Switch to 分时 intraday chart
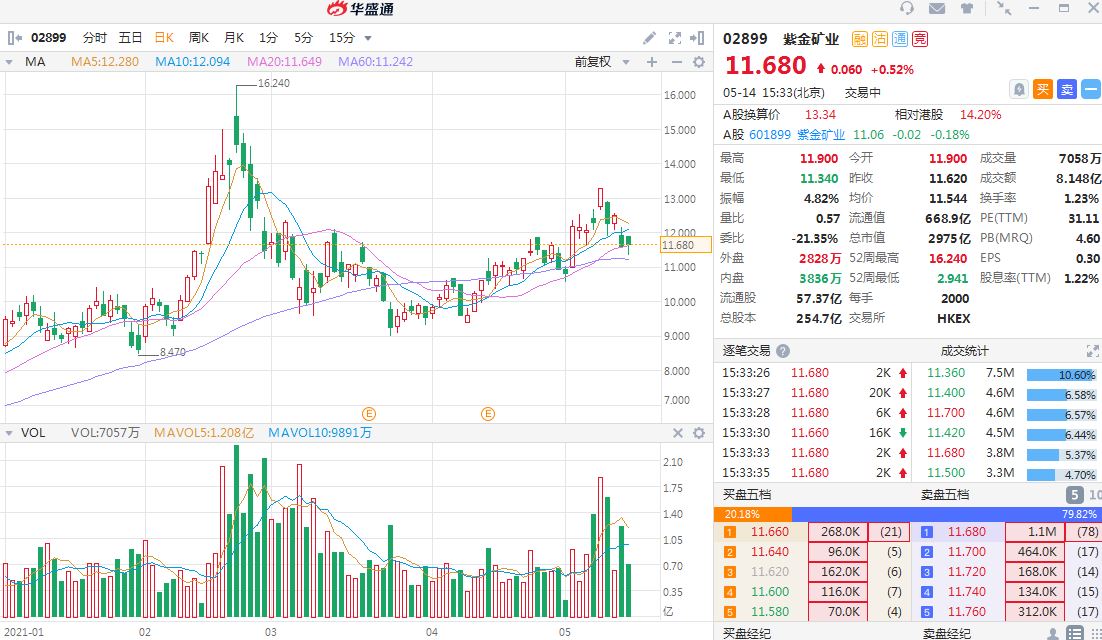The image size is (1102, 640). [94, 38]
